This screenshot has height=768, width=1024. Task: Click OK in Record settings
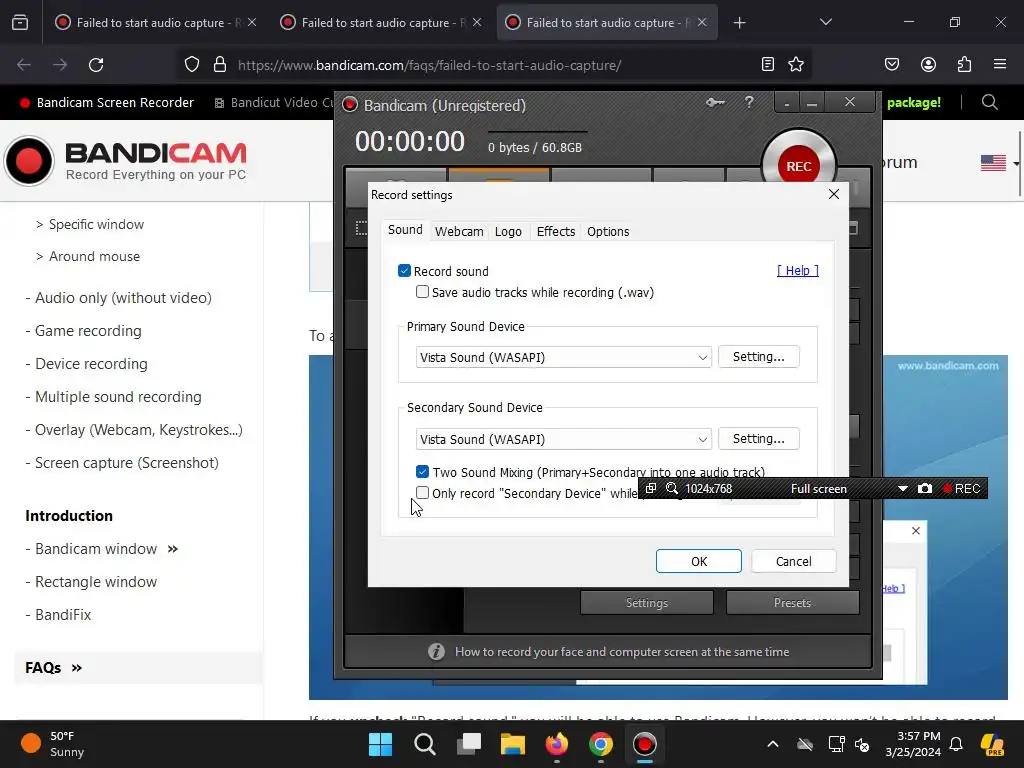(x=699, y=561)
